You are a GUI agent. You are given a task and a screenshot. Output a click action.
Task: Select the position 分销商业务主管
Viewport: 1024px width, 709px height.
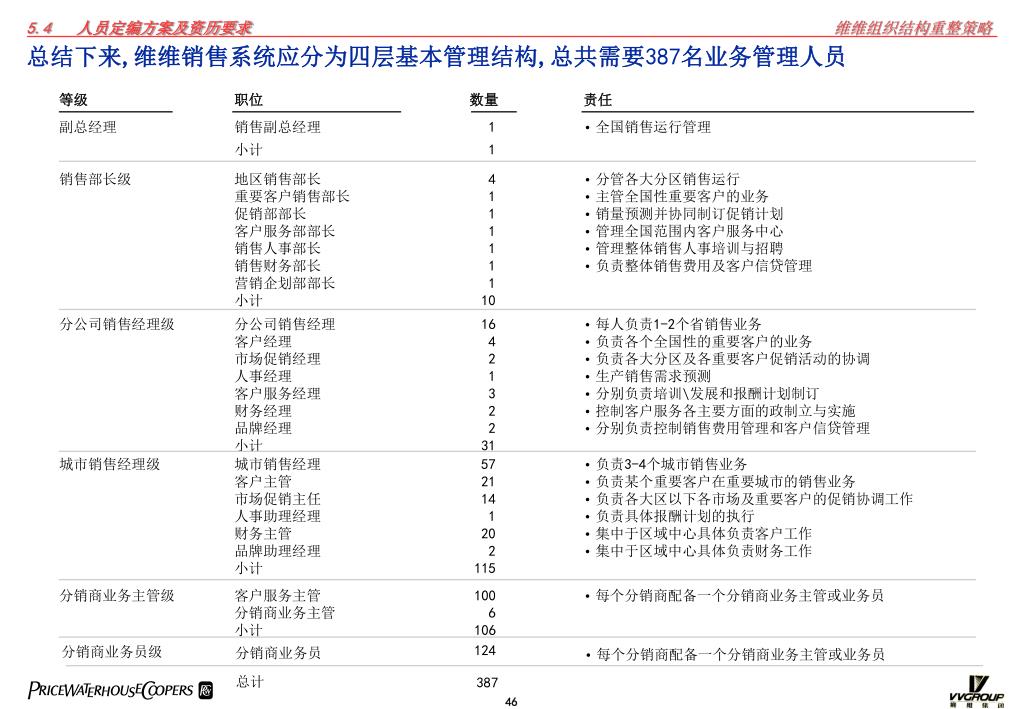[x=285, y=613]
